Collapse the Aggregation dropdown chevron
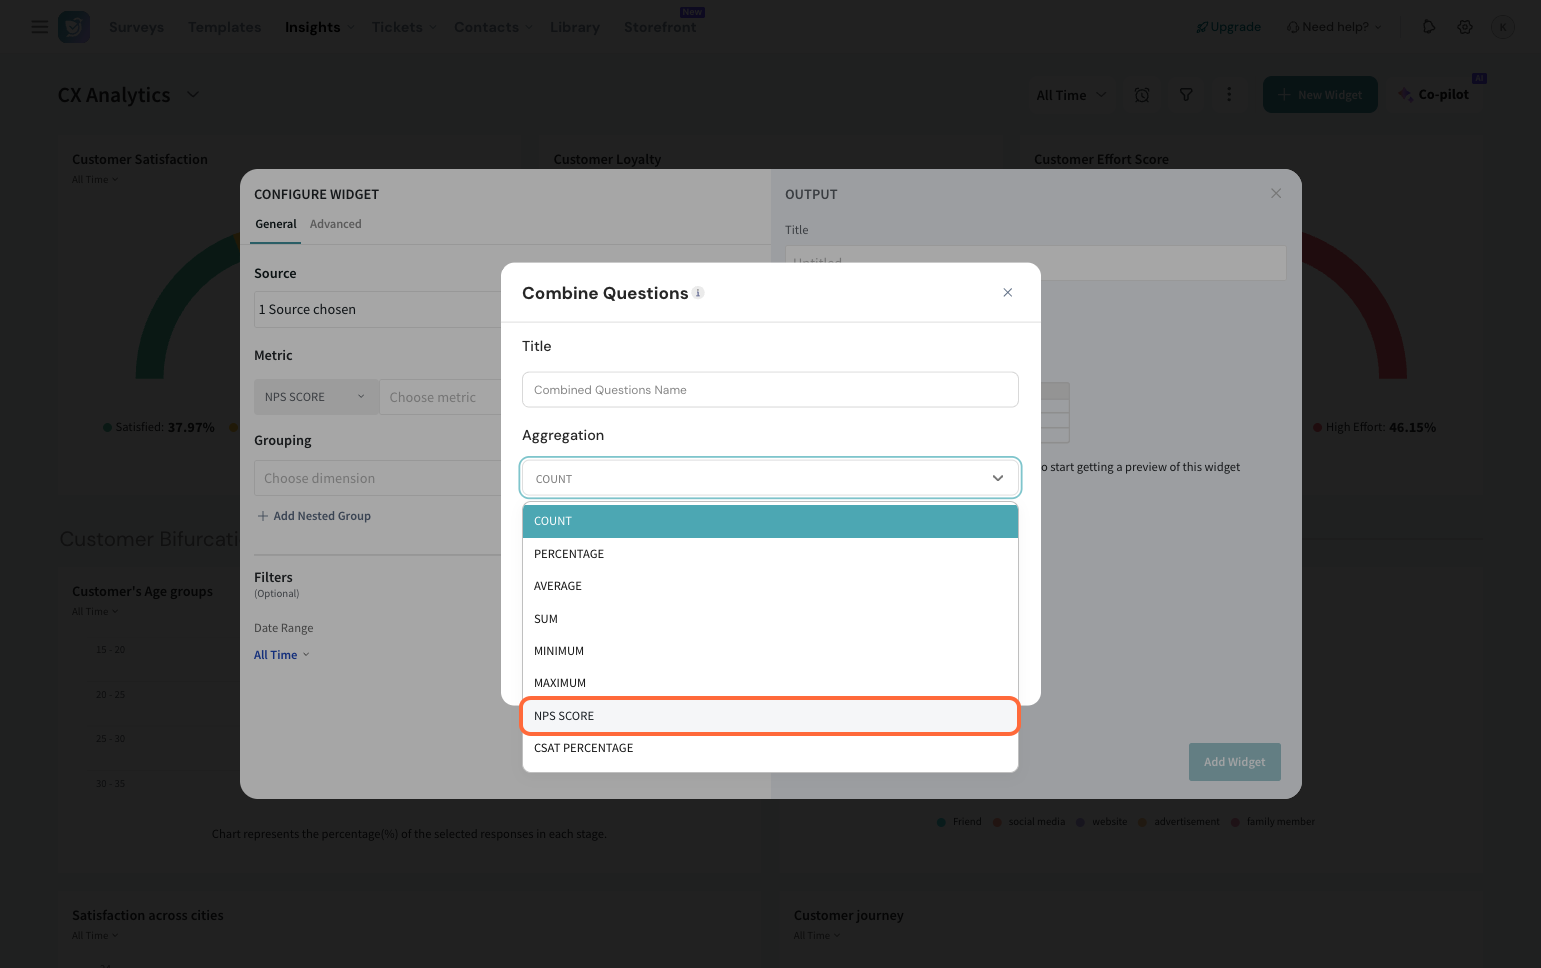1541x968 pixels. (997, 479)
